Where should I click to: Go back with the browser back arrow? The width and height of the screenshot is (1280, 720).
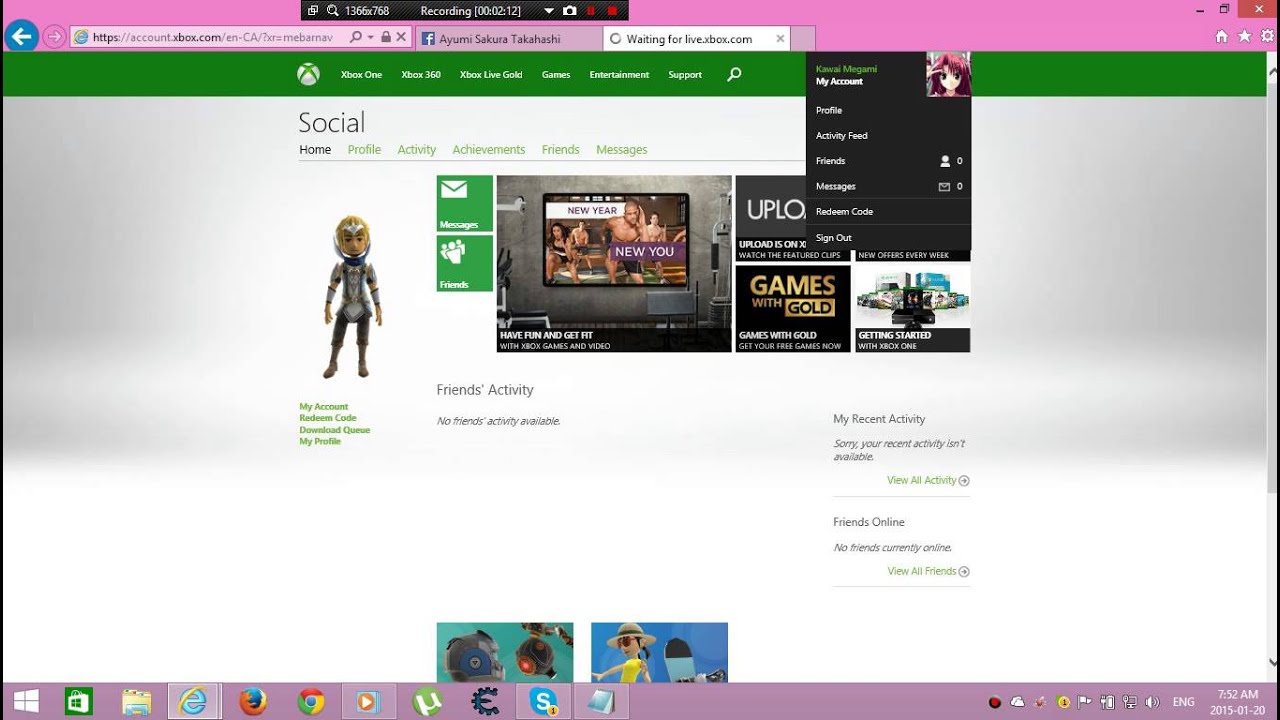(21, 37)
